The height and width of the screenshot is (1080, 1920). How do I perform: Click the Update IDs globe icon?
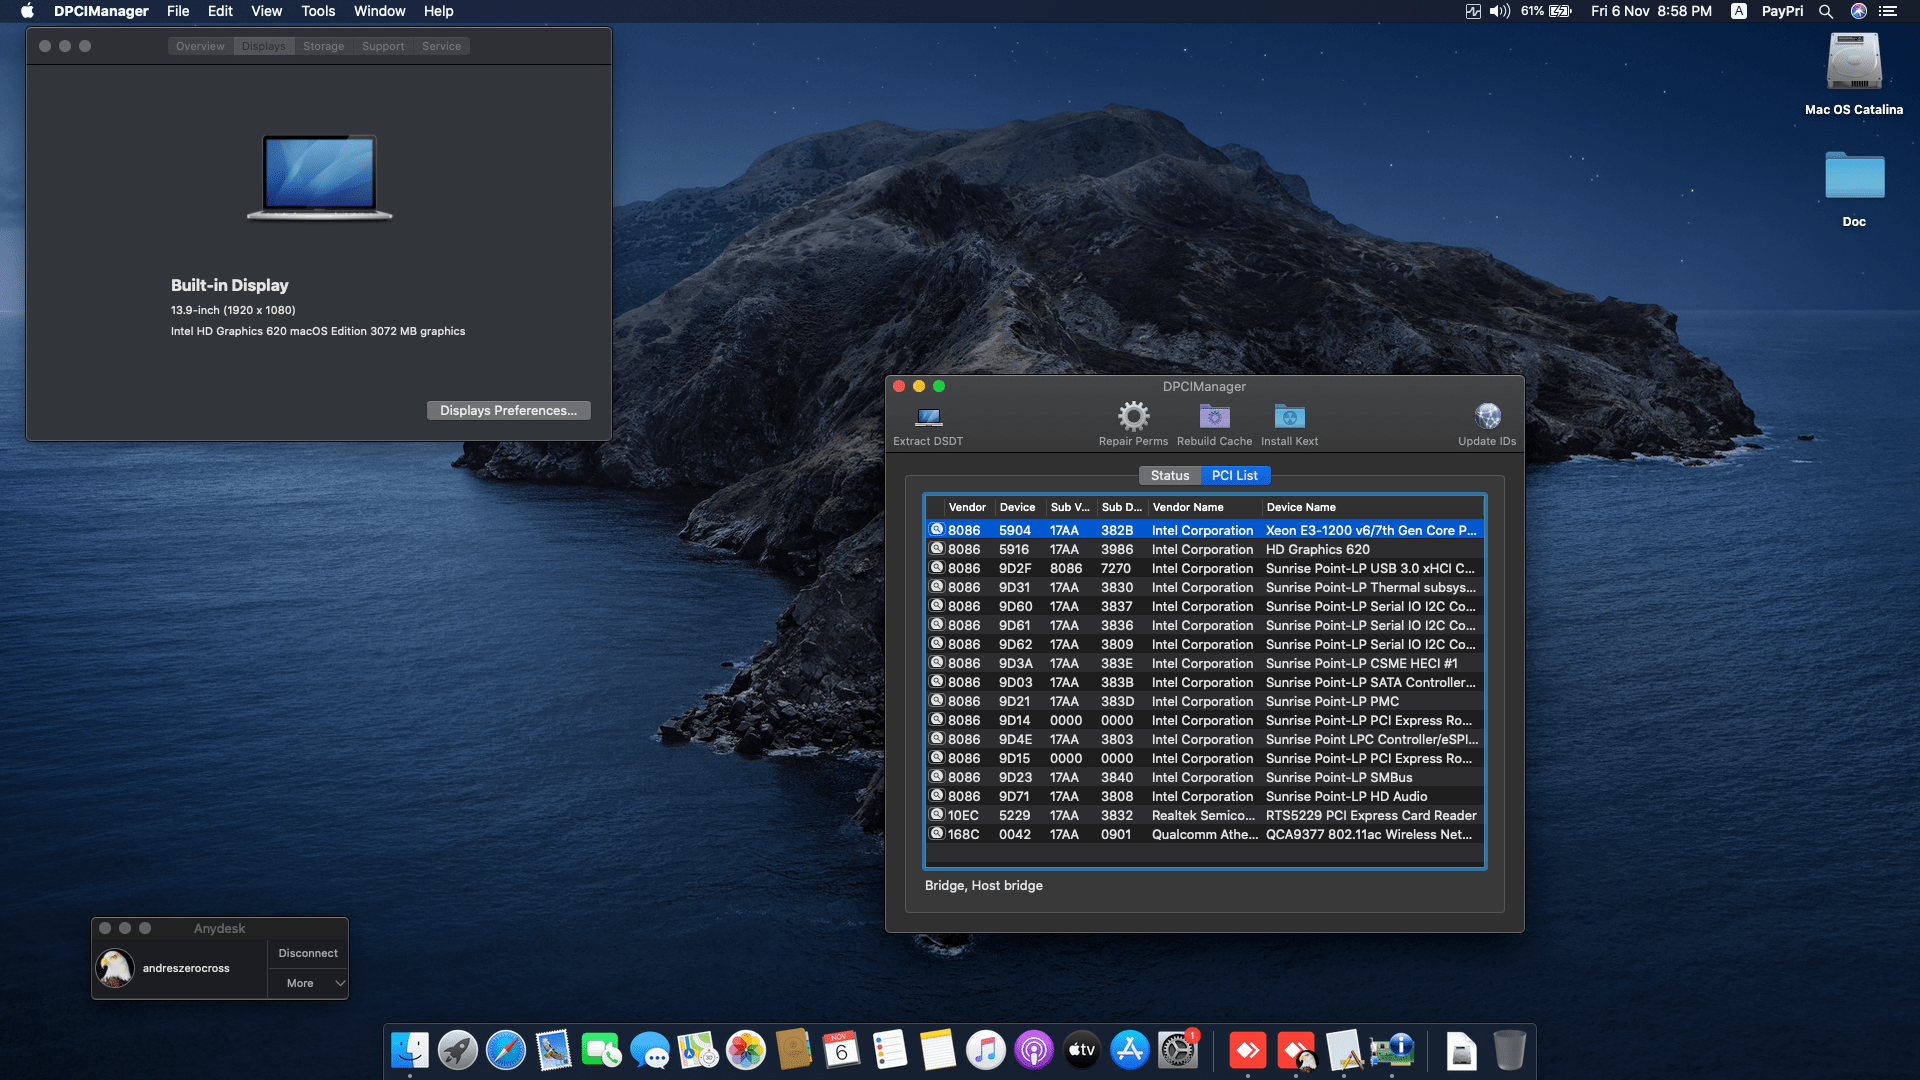1487,416
